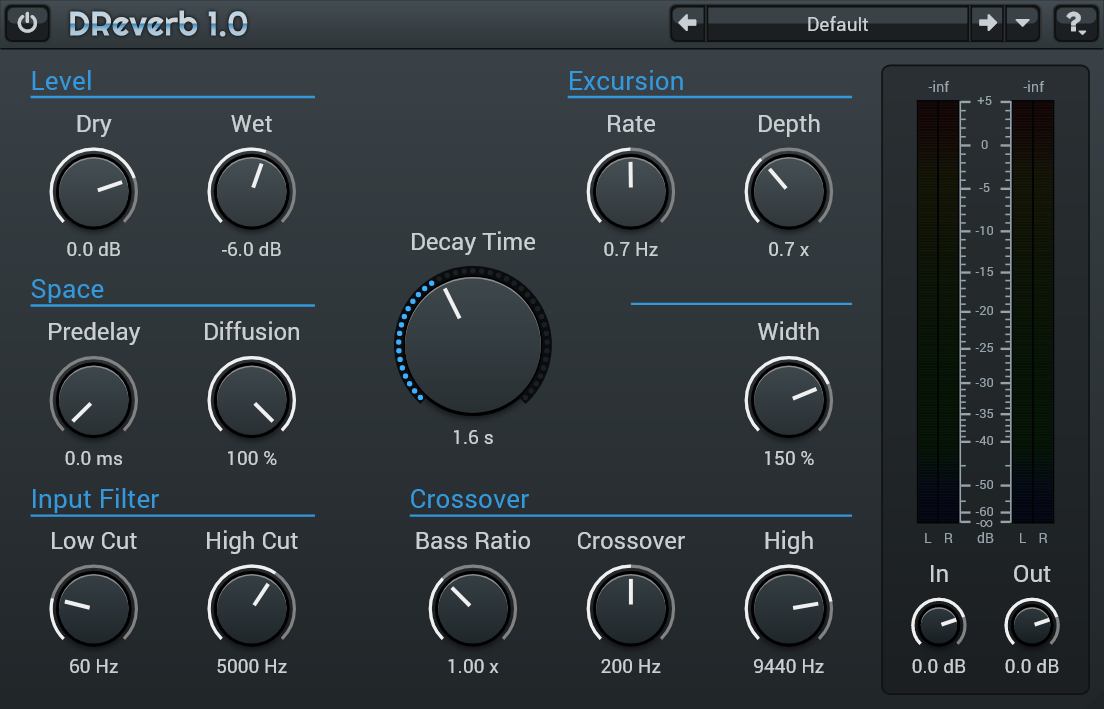The width and height of the screenshot is (1104, 709).
Task: Click the Out gain knob
Action: (1031, 625)
